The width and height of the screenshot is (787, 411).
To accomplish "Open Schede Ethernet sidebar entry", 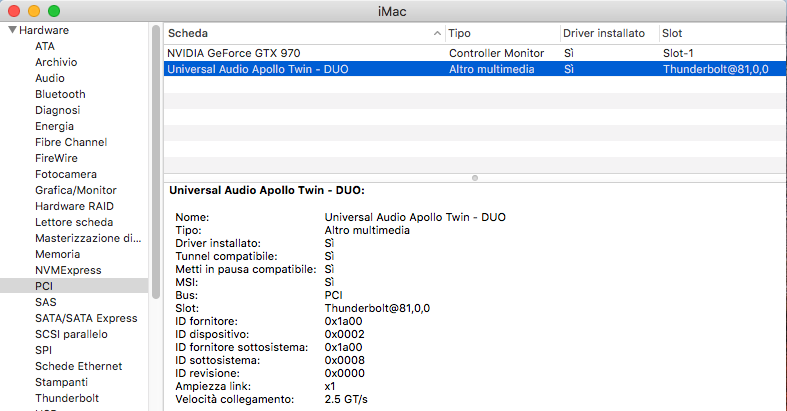I will 78,366.
